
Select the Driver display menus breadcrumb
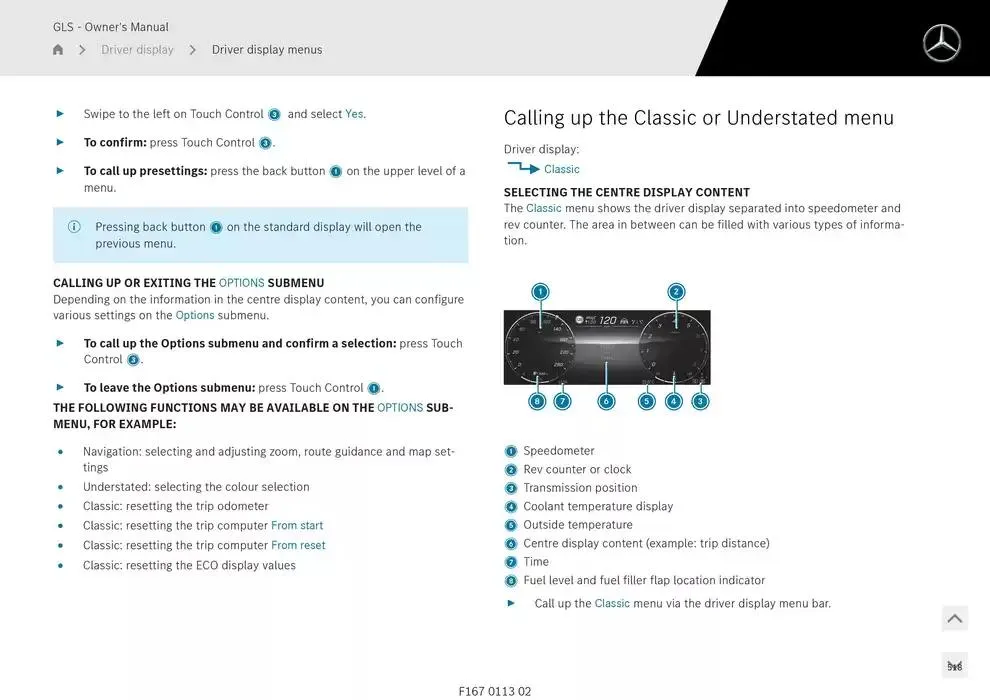coord(266,49)
